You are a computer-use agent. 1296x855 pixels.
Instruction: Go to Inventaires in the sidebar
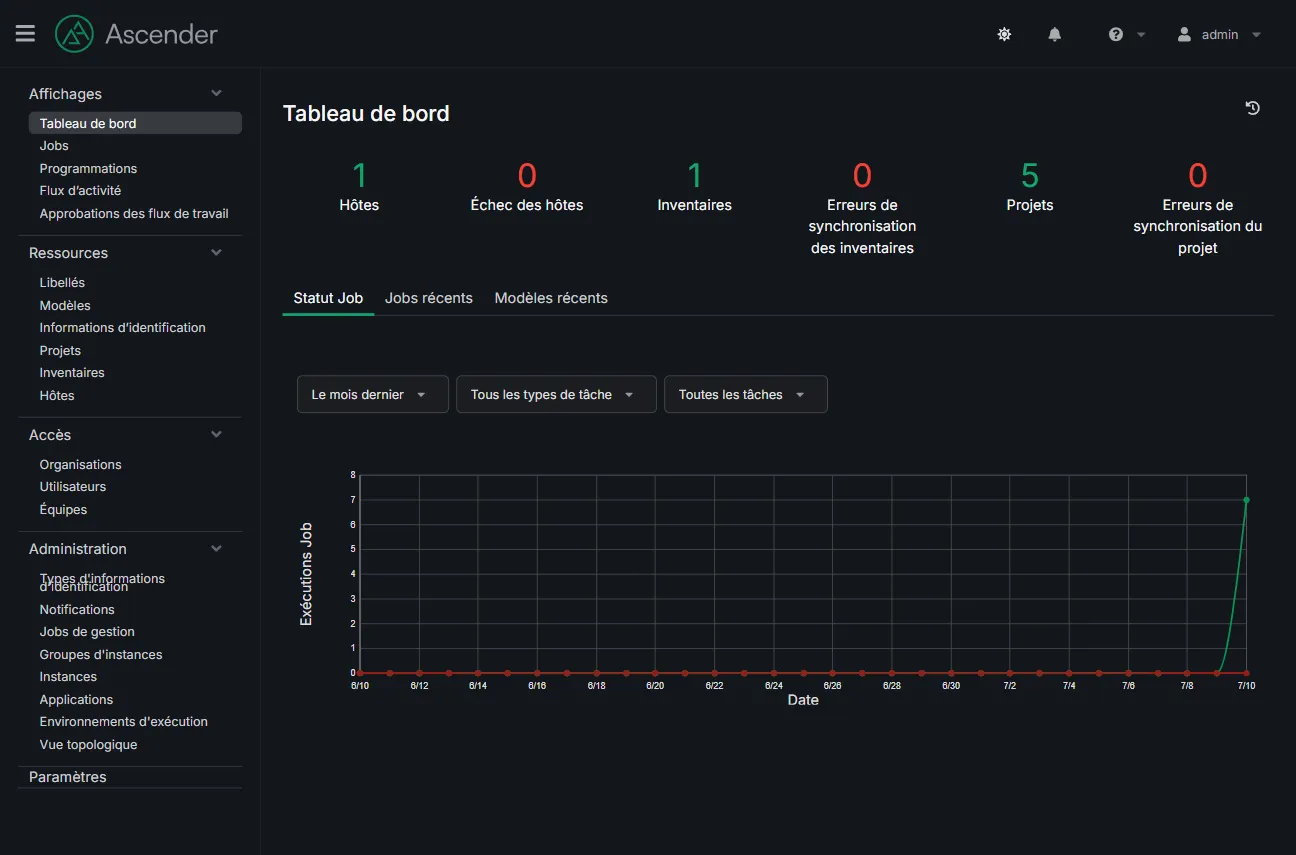pyautogui.click(x=72, y=373)
